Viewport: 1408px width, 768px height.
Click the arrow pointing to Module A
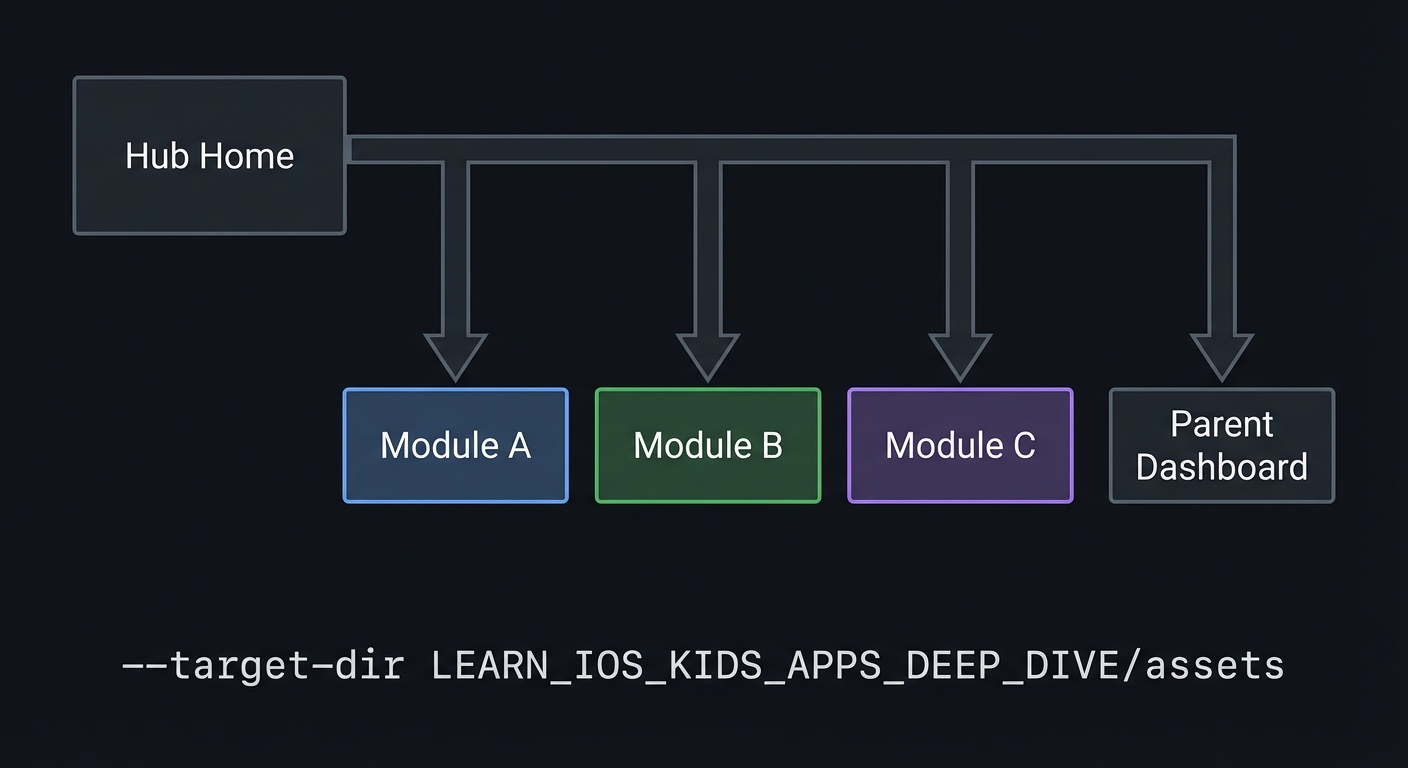(x=455, y=350)
